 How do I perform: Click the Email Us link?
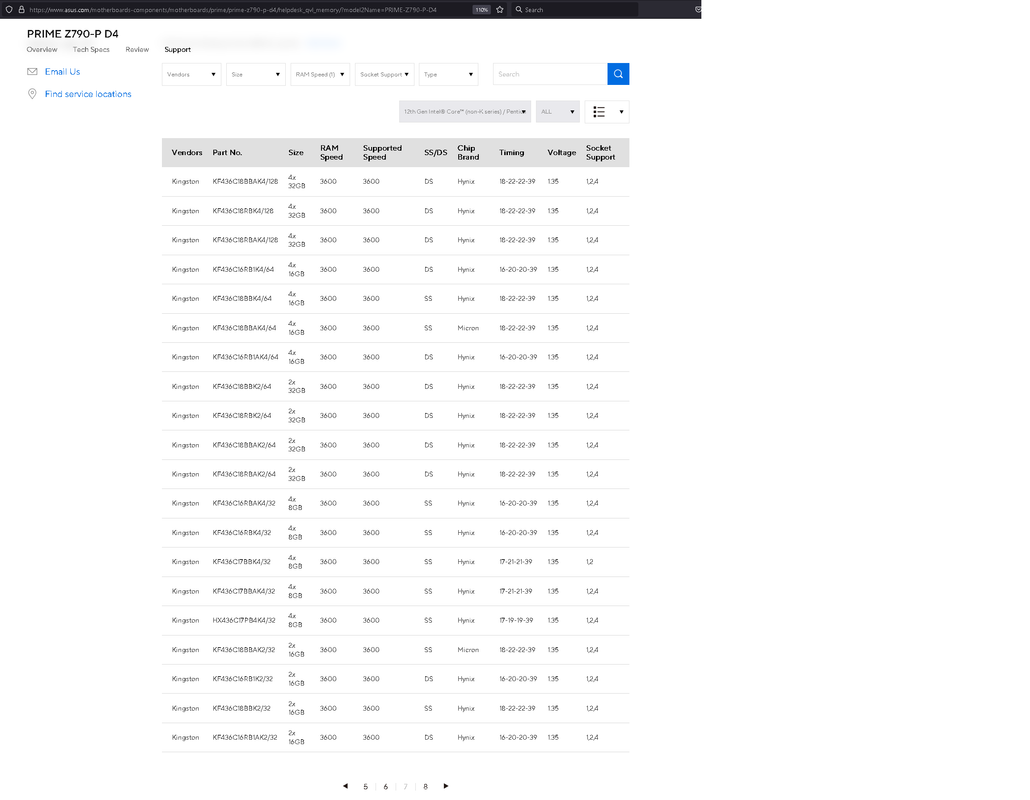(62, 72)
